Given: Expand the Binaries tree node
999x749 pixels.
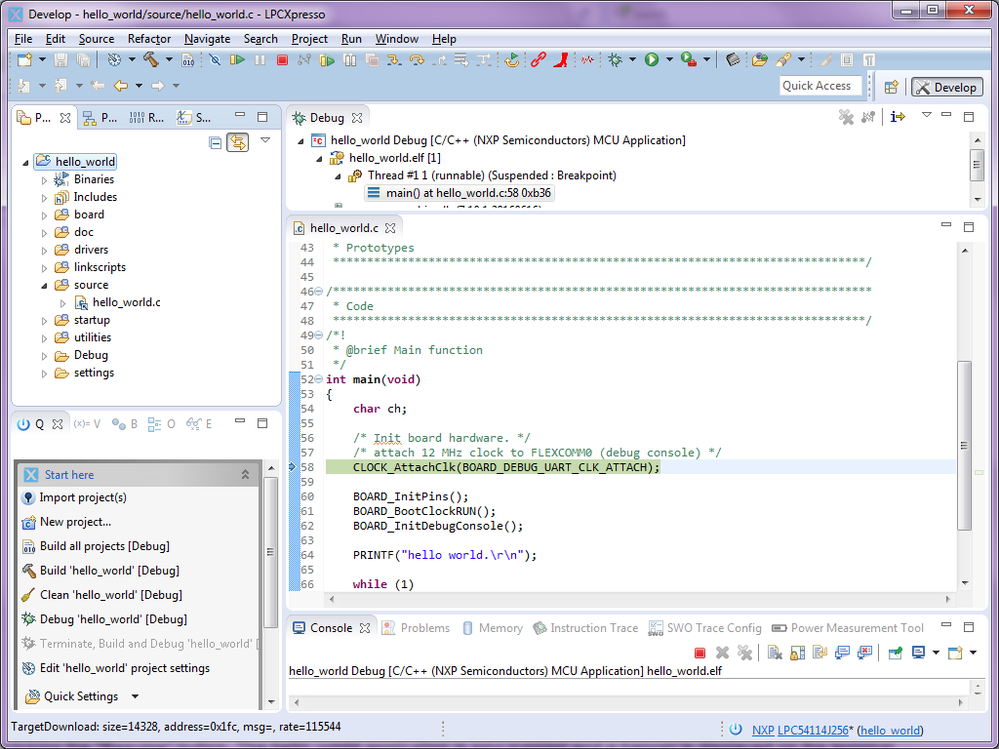Looking at the screenshot, I should coord(45,180).
